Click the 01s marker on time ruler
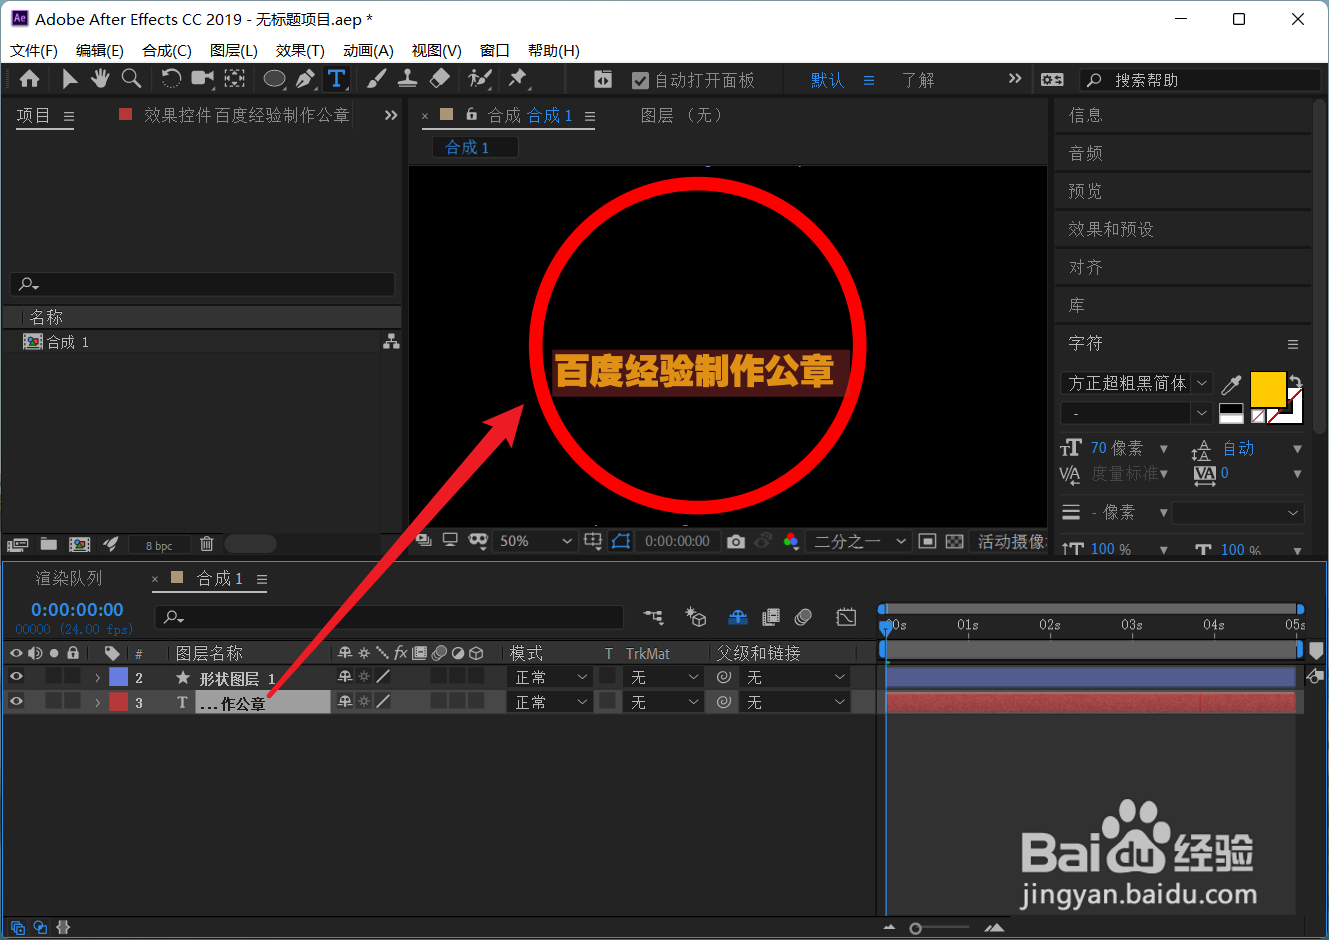 point(968,625)
